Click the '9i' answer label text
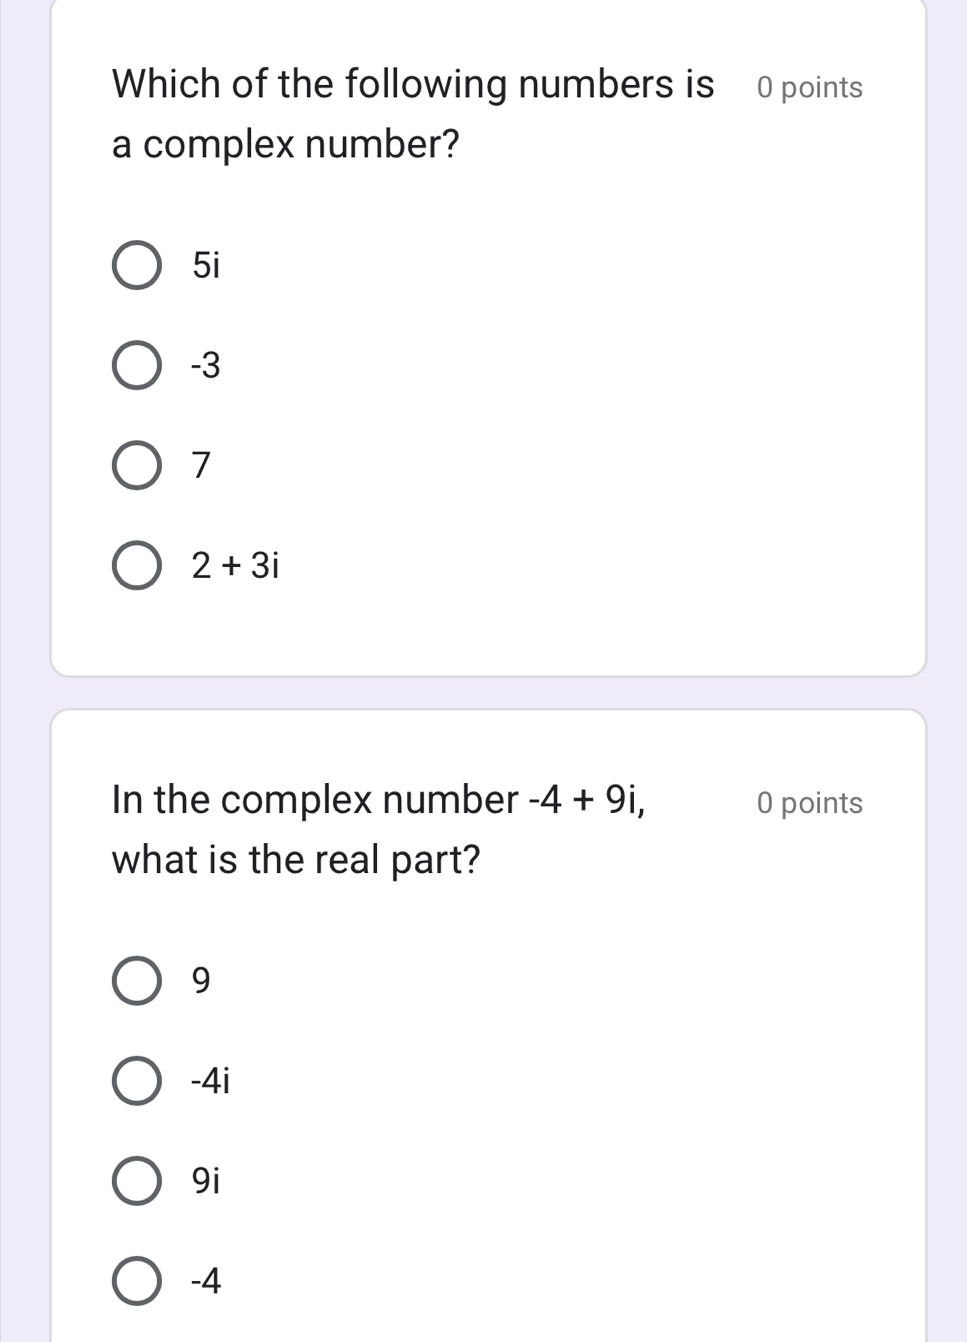Viewport: 967px width, 1342px height. tap(205, 1181)
